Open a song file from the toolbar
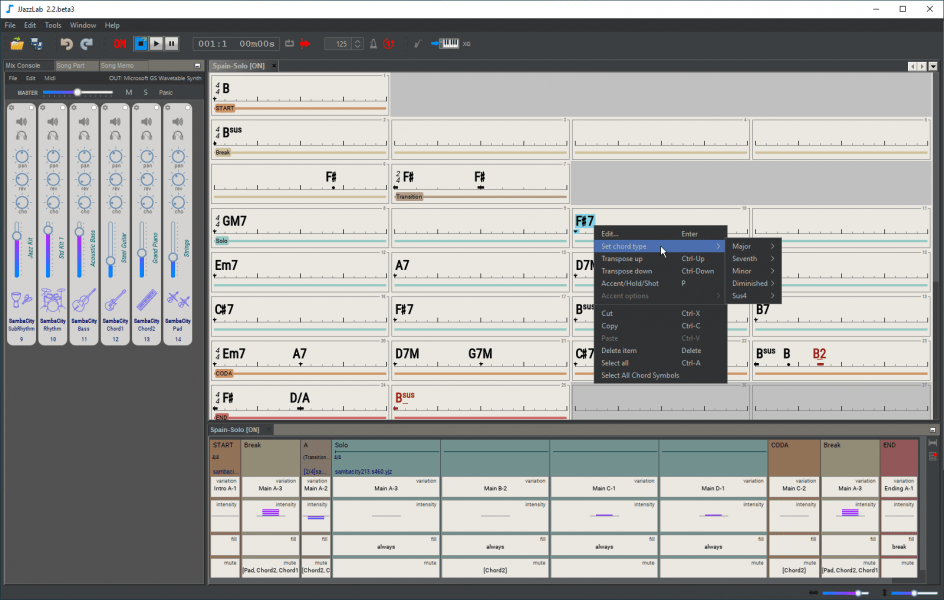Viewport: 944px width, 600px height. pos(17,44)
